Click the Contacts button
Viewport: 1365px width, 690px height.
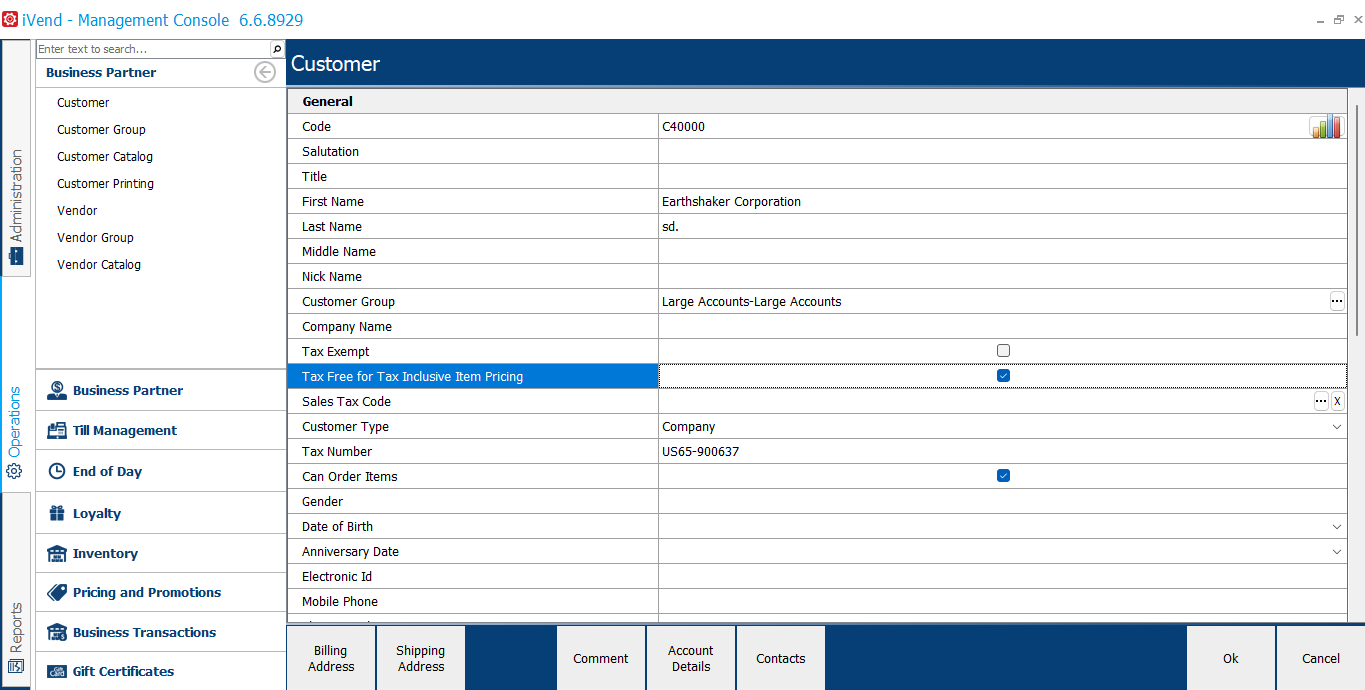coord(781,658)
